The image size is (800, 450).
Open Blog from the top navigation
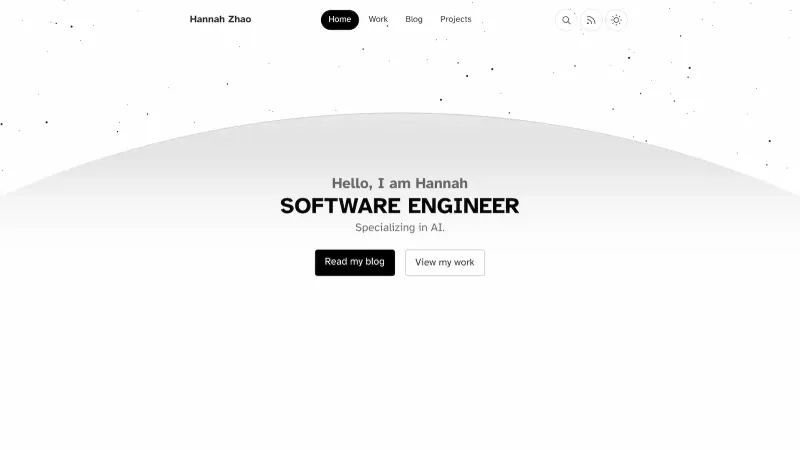[x=414, y=20]
